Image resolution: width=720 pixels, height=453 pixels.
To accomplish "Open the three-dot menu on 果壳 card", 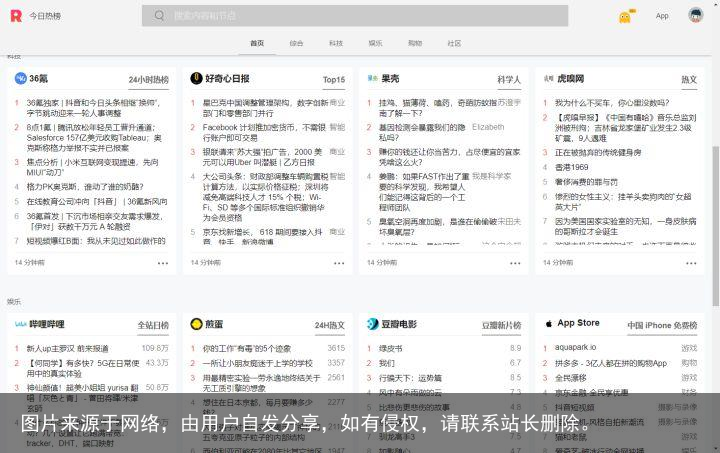I will point(515,263).
